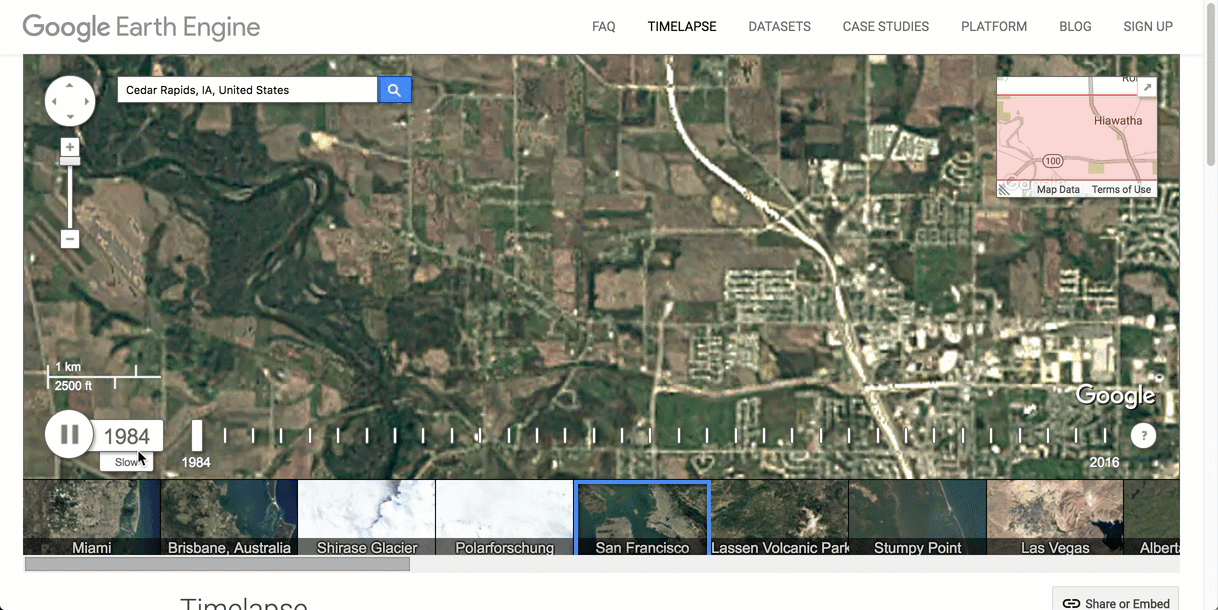This screenshot has width=1218, height=610.
Task: Zoom in with the plus button
Action: pyautogui.click(x=70, y=147)
